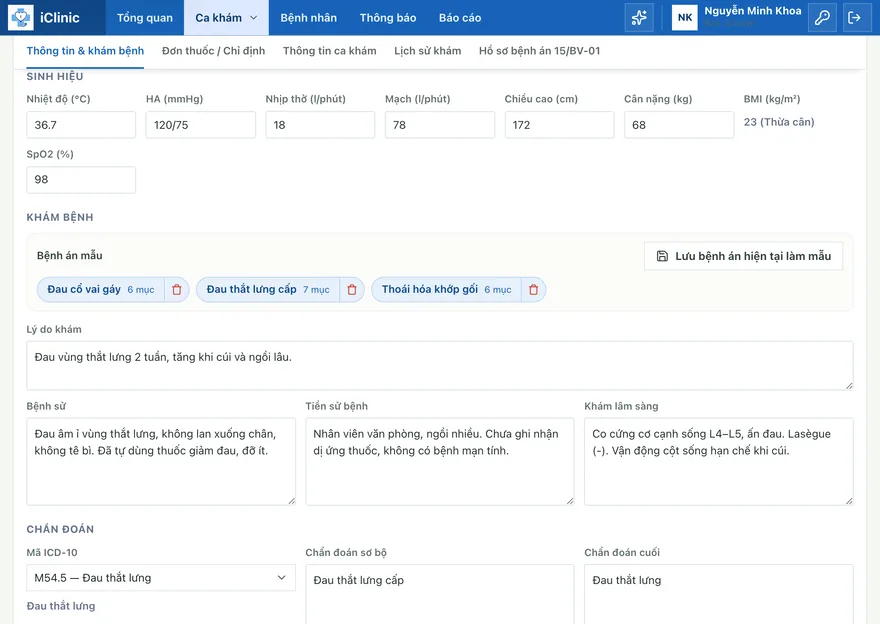
Task: Open the Báo cáo menu
Action: tap(460, 17)
